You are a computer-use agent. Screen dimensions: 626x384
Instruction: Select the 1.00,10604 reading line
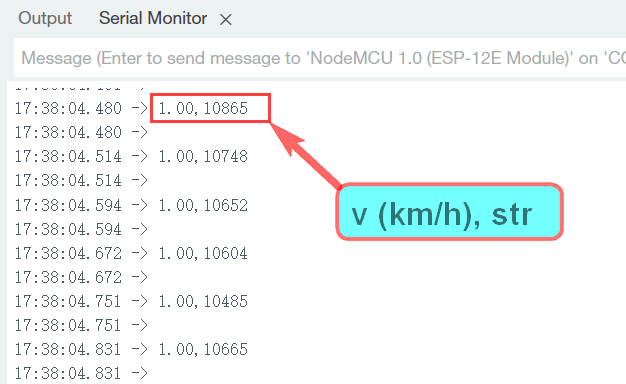pyautogui.click(x=131, y=253)
